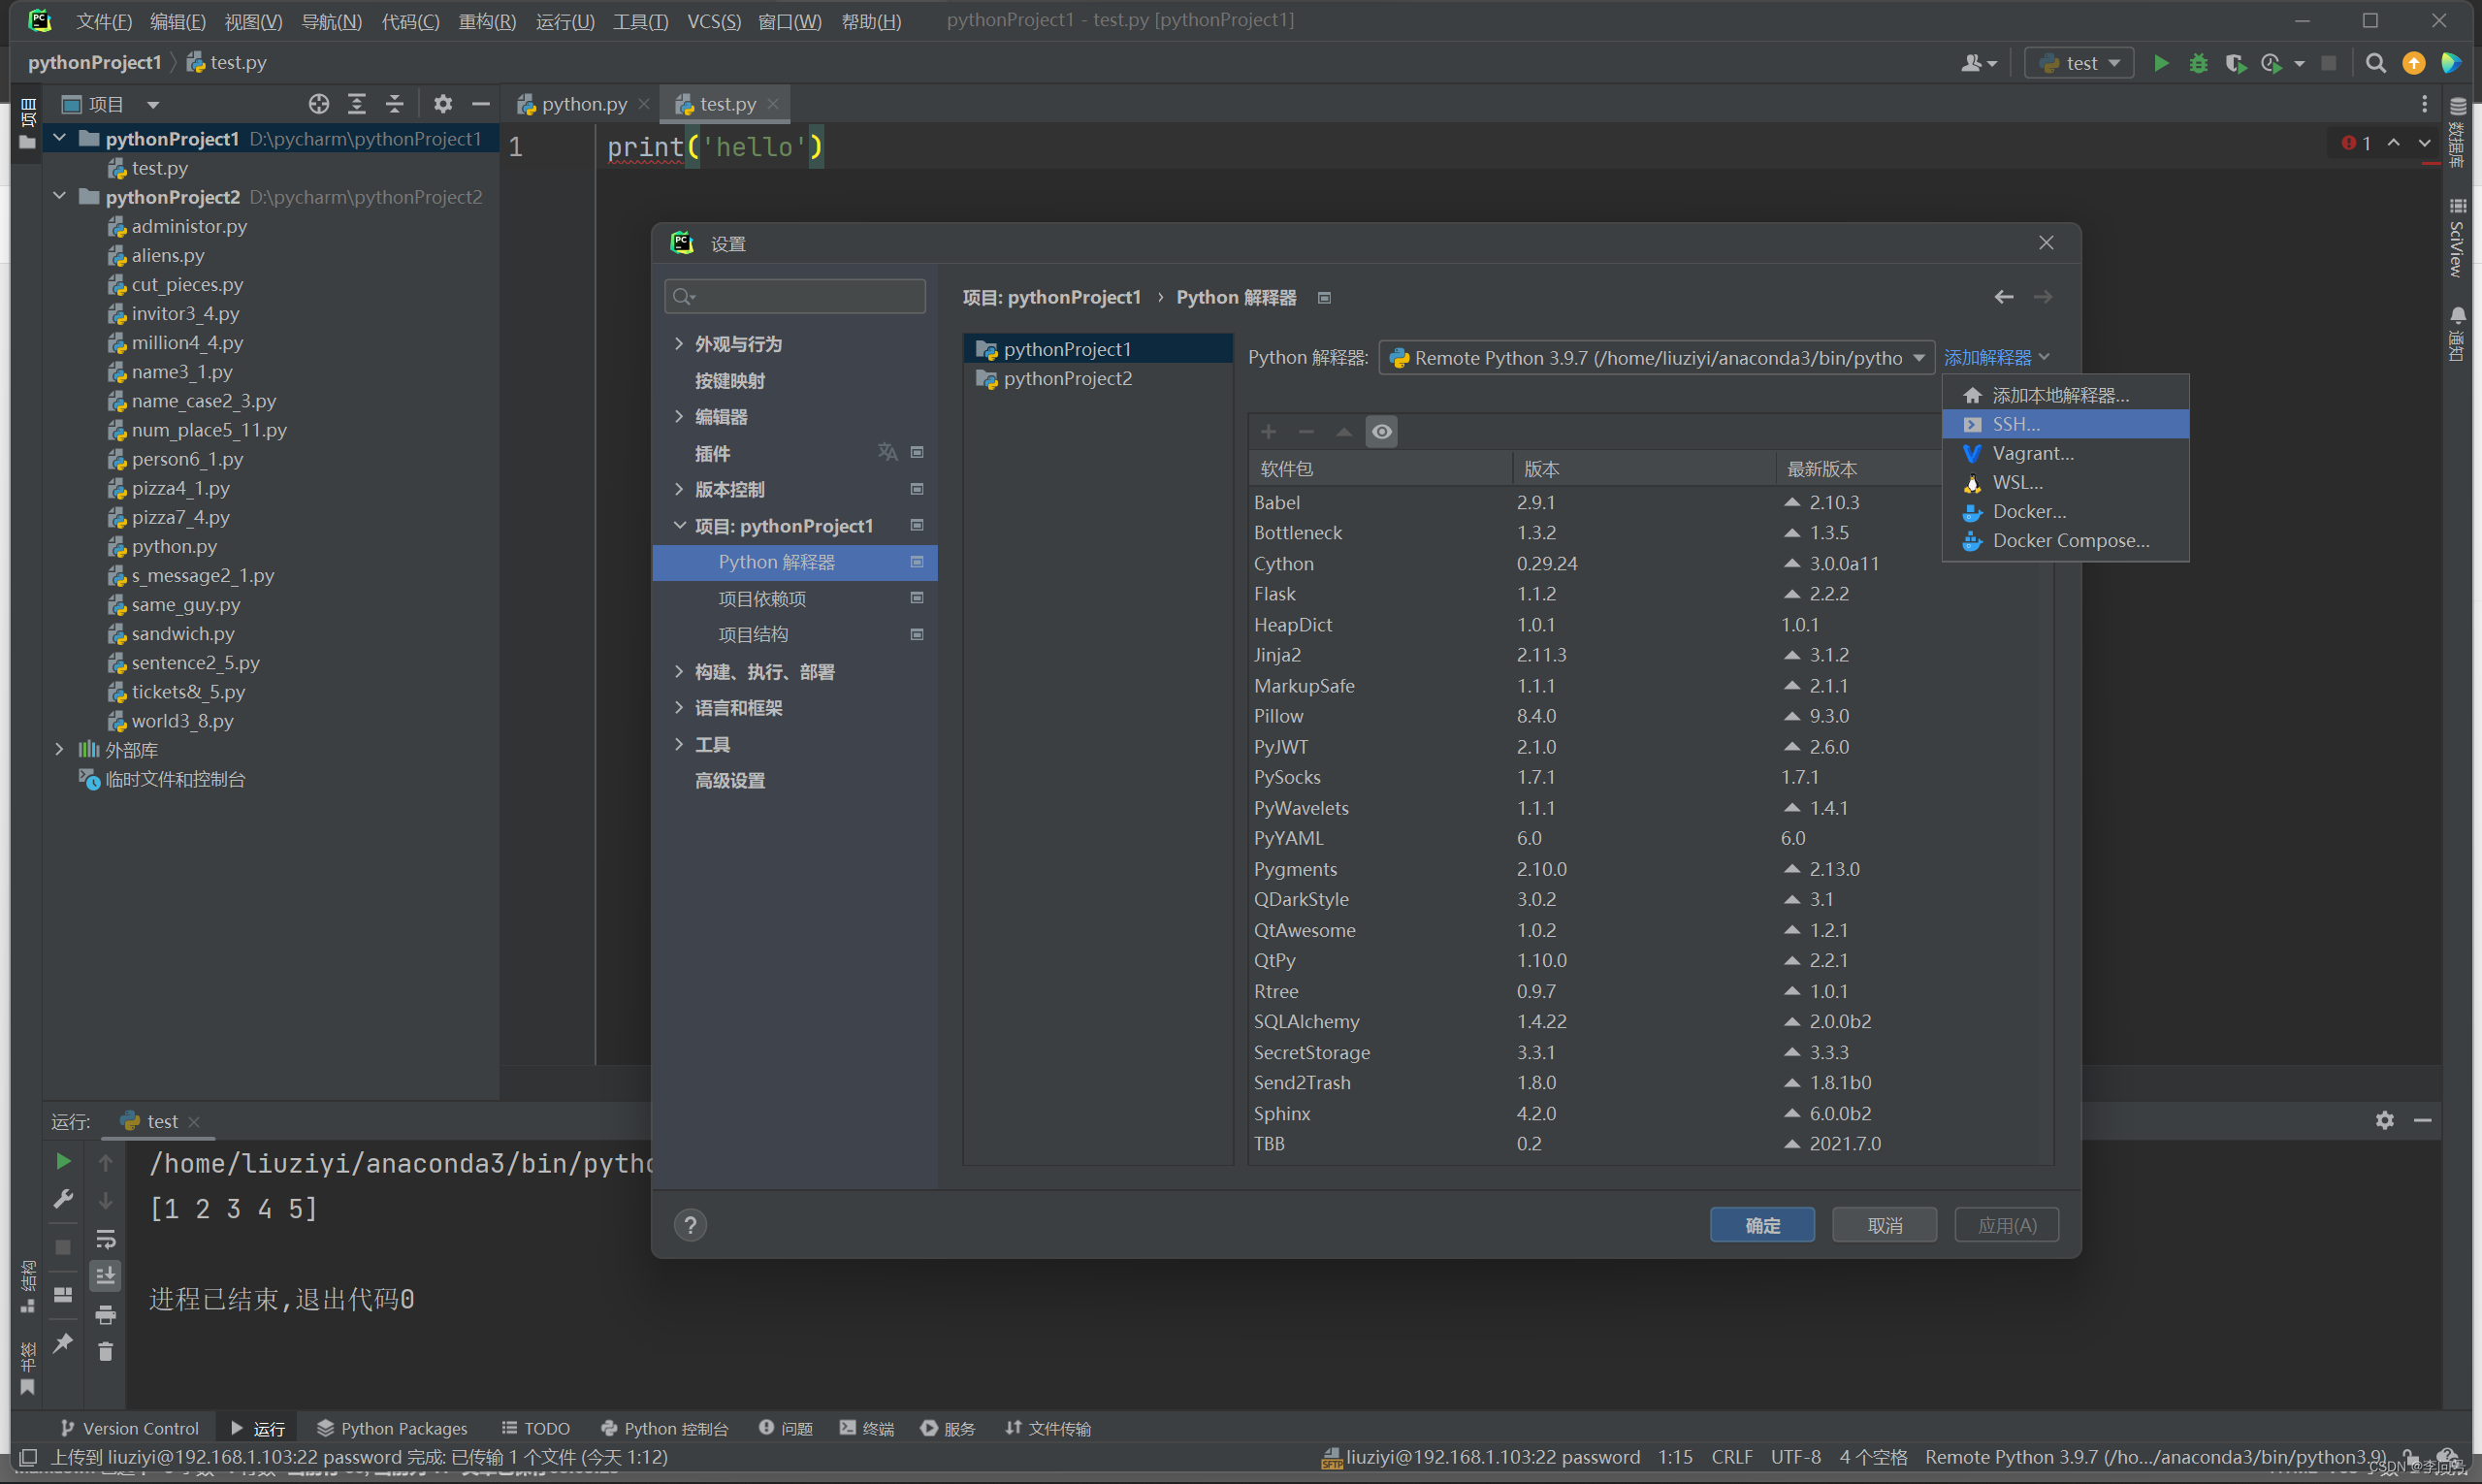Toggle pin tab icon in Run panel
The width and height of the screenshot is (2482, 1484).
[62, 1343]
